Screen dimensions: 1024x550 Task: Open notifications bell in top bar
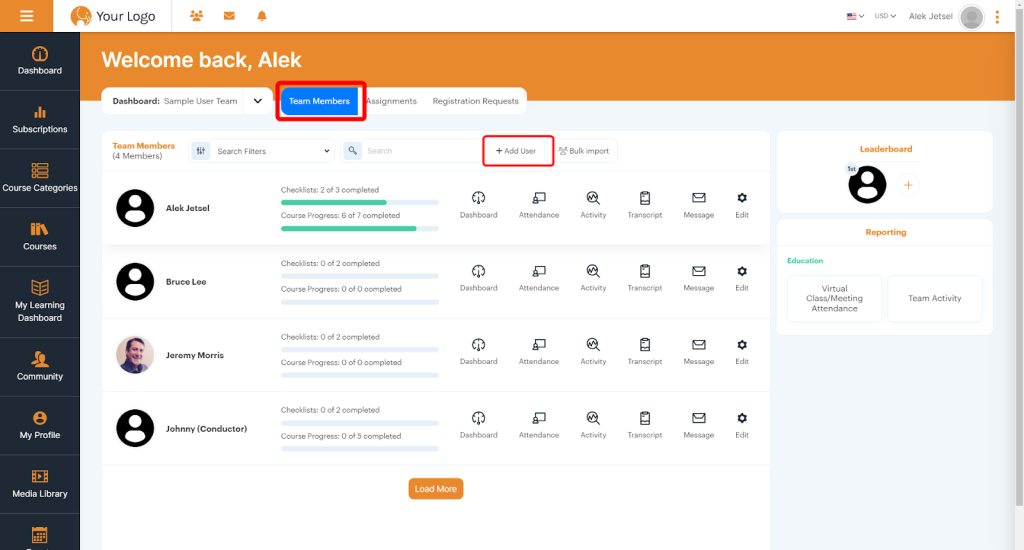coord(262,16)
